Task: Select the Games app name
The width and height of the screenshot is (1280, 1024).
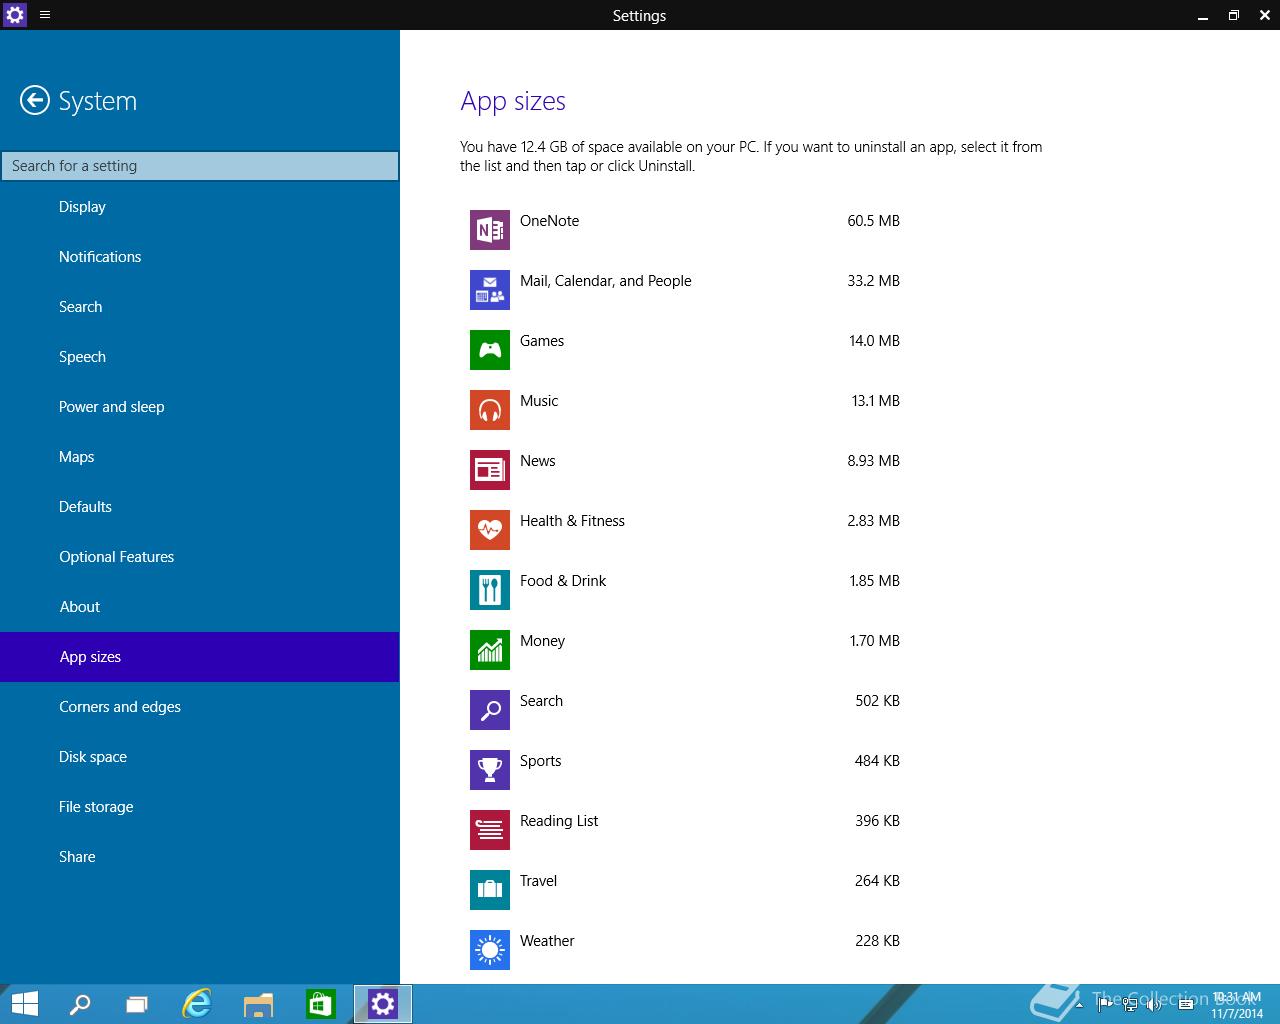Action: point(542,341)
